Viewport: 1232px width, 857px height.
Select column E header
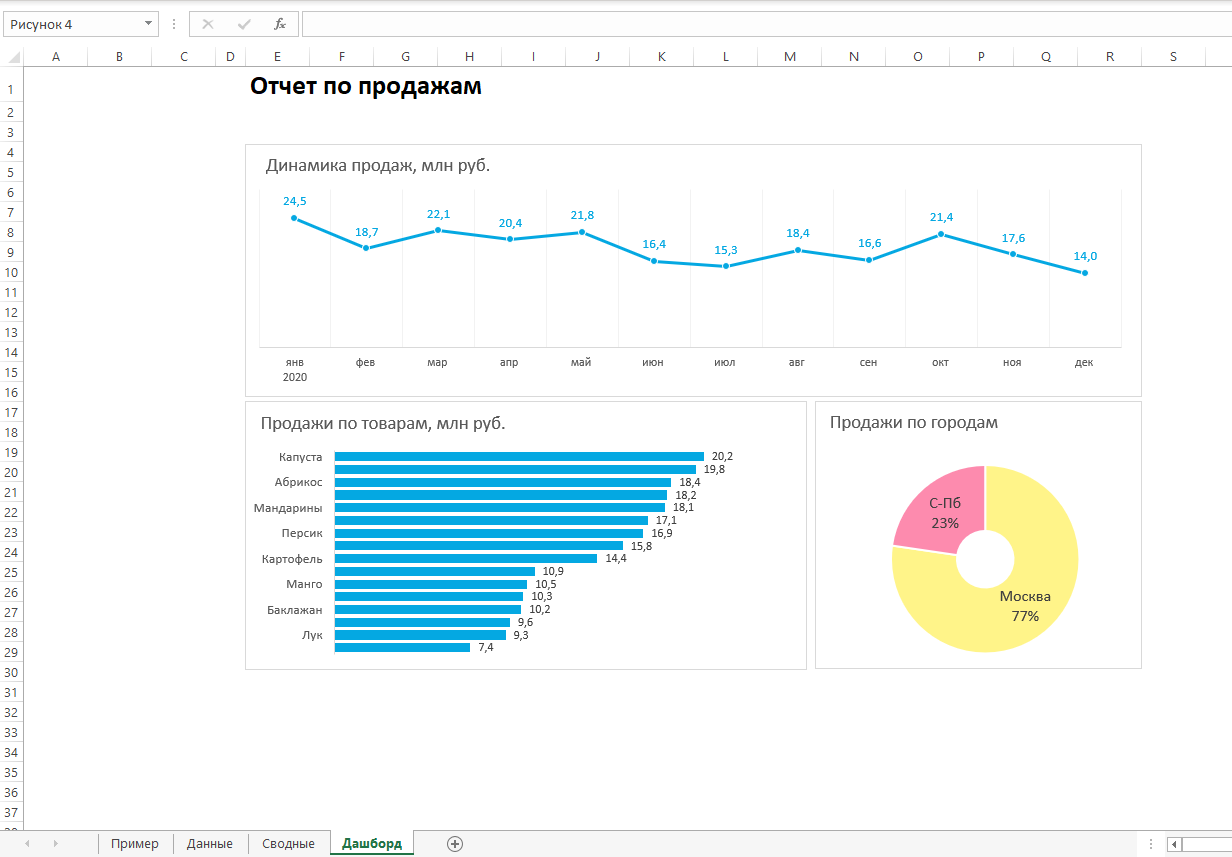click(277, 57)
